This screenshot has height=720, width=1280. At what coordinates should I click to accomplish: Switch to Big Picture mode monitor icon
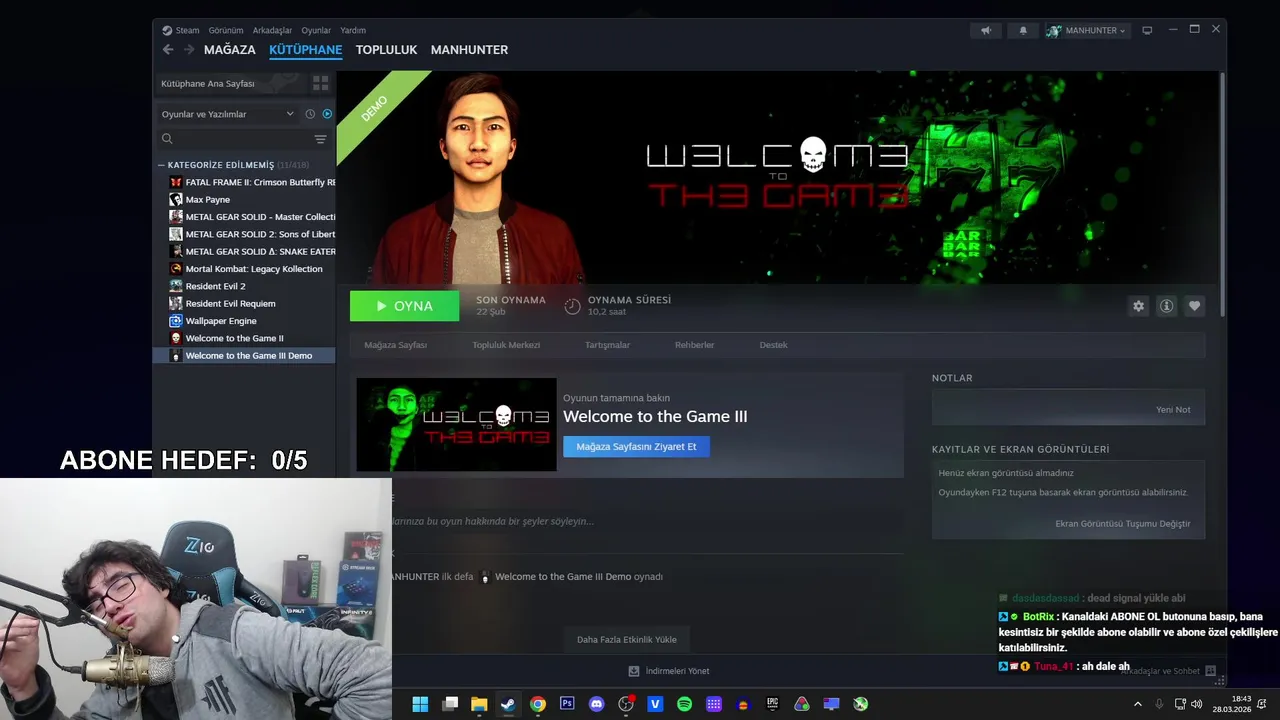[1147, 31]
